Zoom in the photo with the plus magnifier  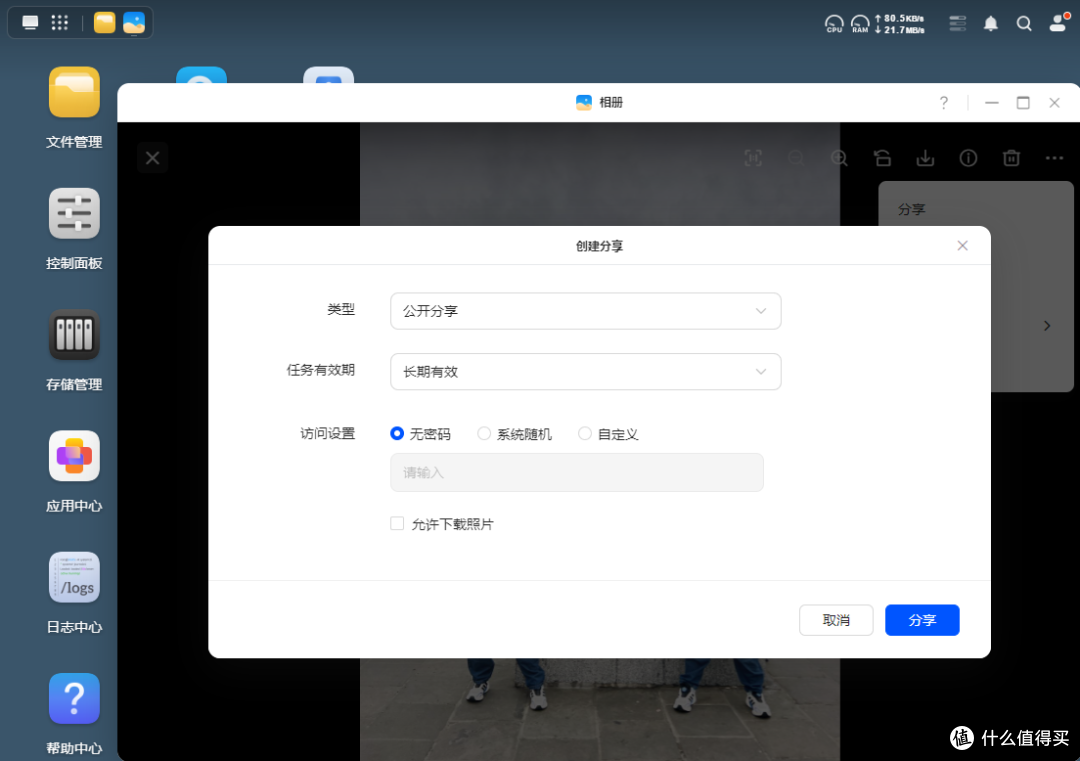click(x=839, y=158)
